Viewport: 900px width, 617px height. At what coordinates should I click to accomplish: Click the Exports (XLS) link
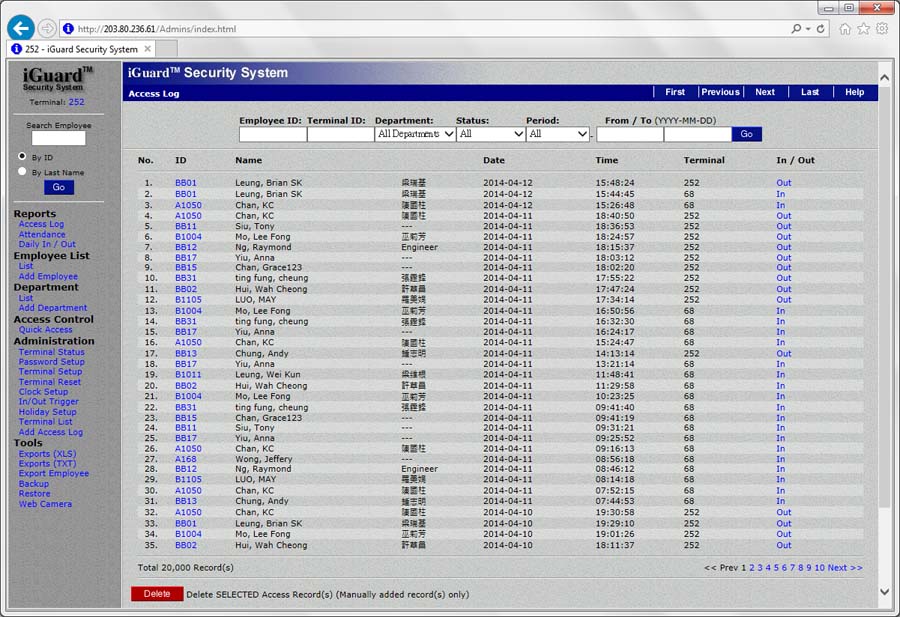[48, 453]
